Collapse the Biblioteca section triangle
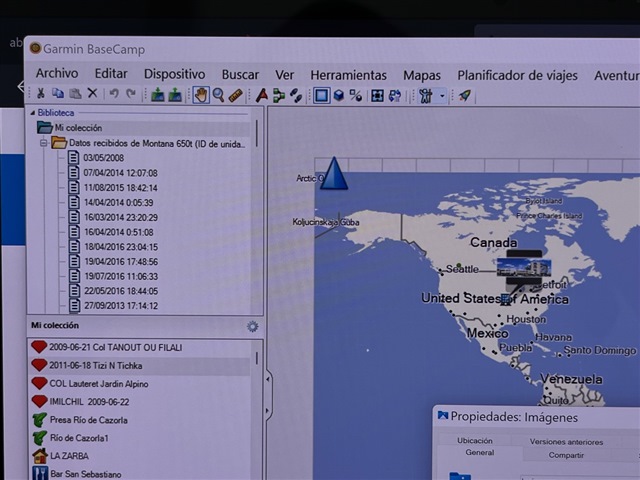This screenshot has width=640, height=480. click(x=33, y=113)
